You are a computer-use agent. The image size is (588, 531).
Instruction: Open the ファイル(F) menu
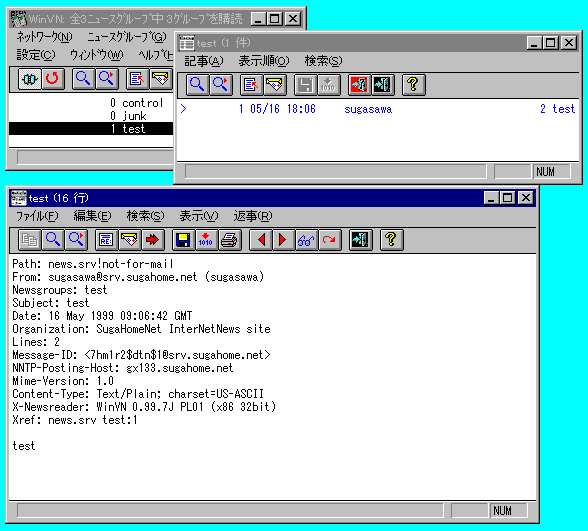[37, 216]
